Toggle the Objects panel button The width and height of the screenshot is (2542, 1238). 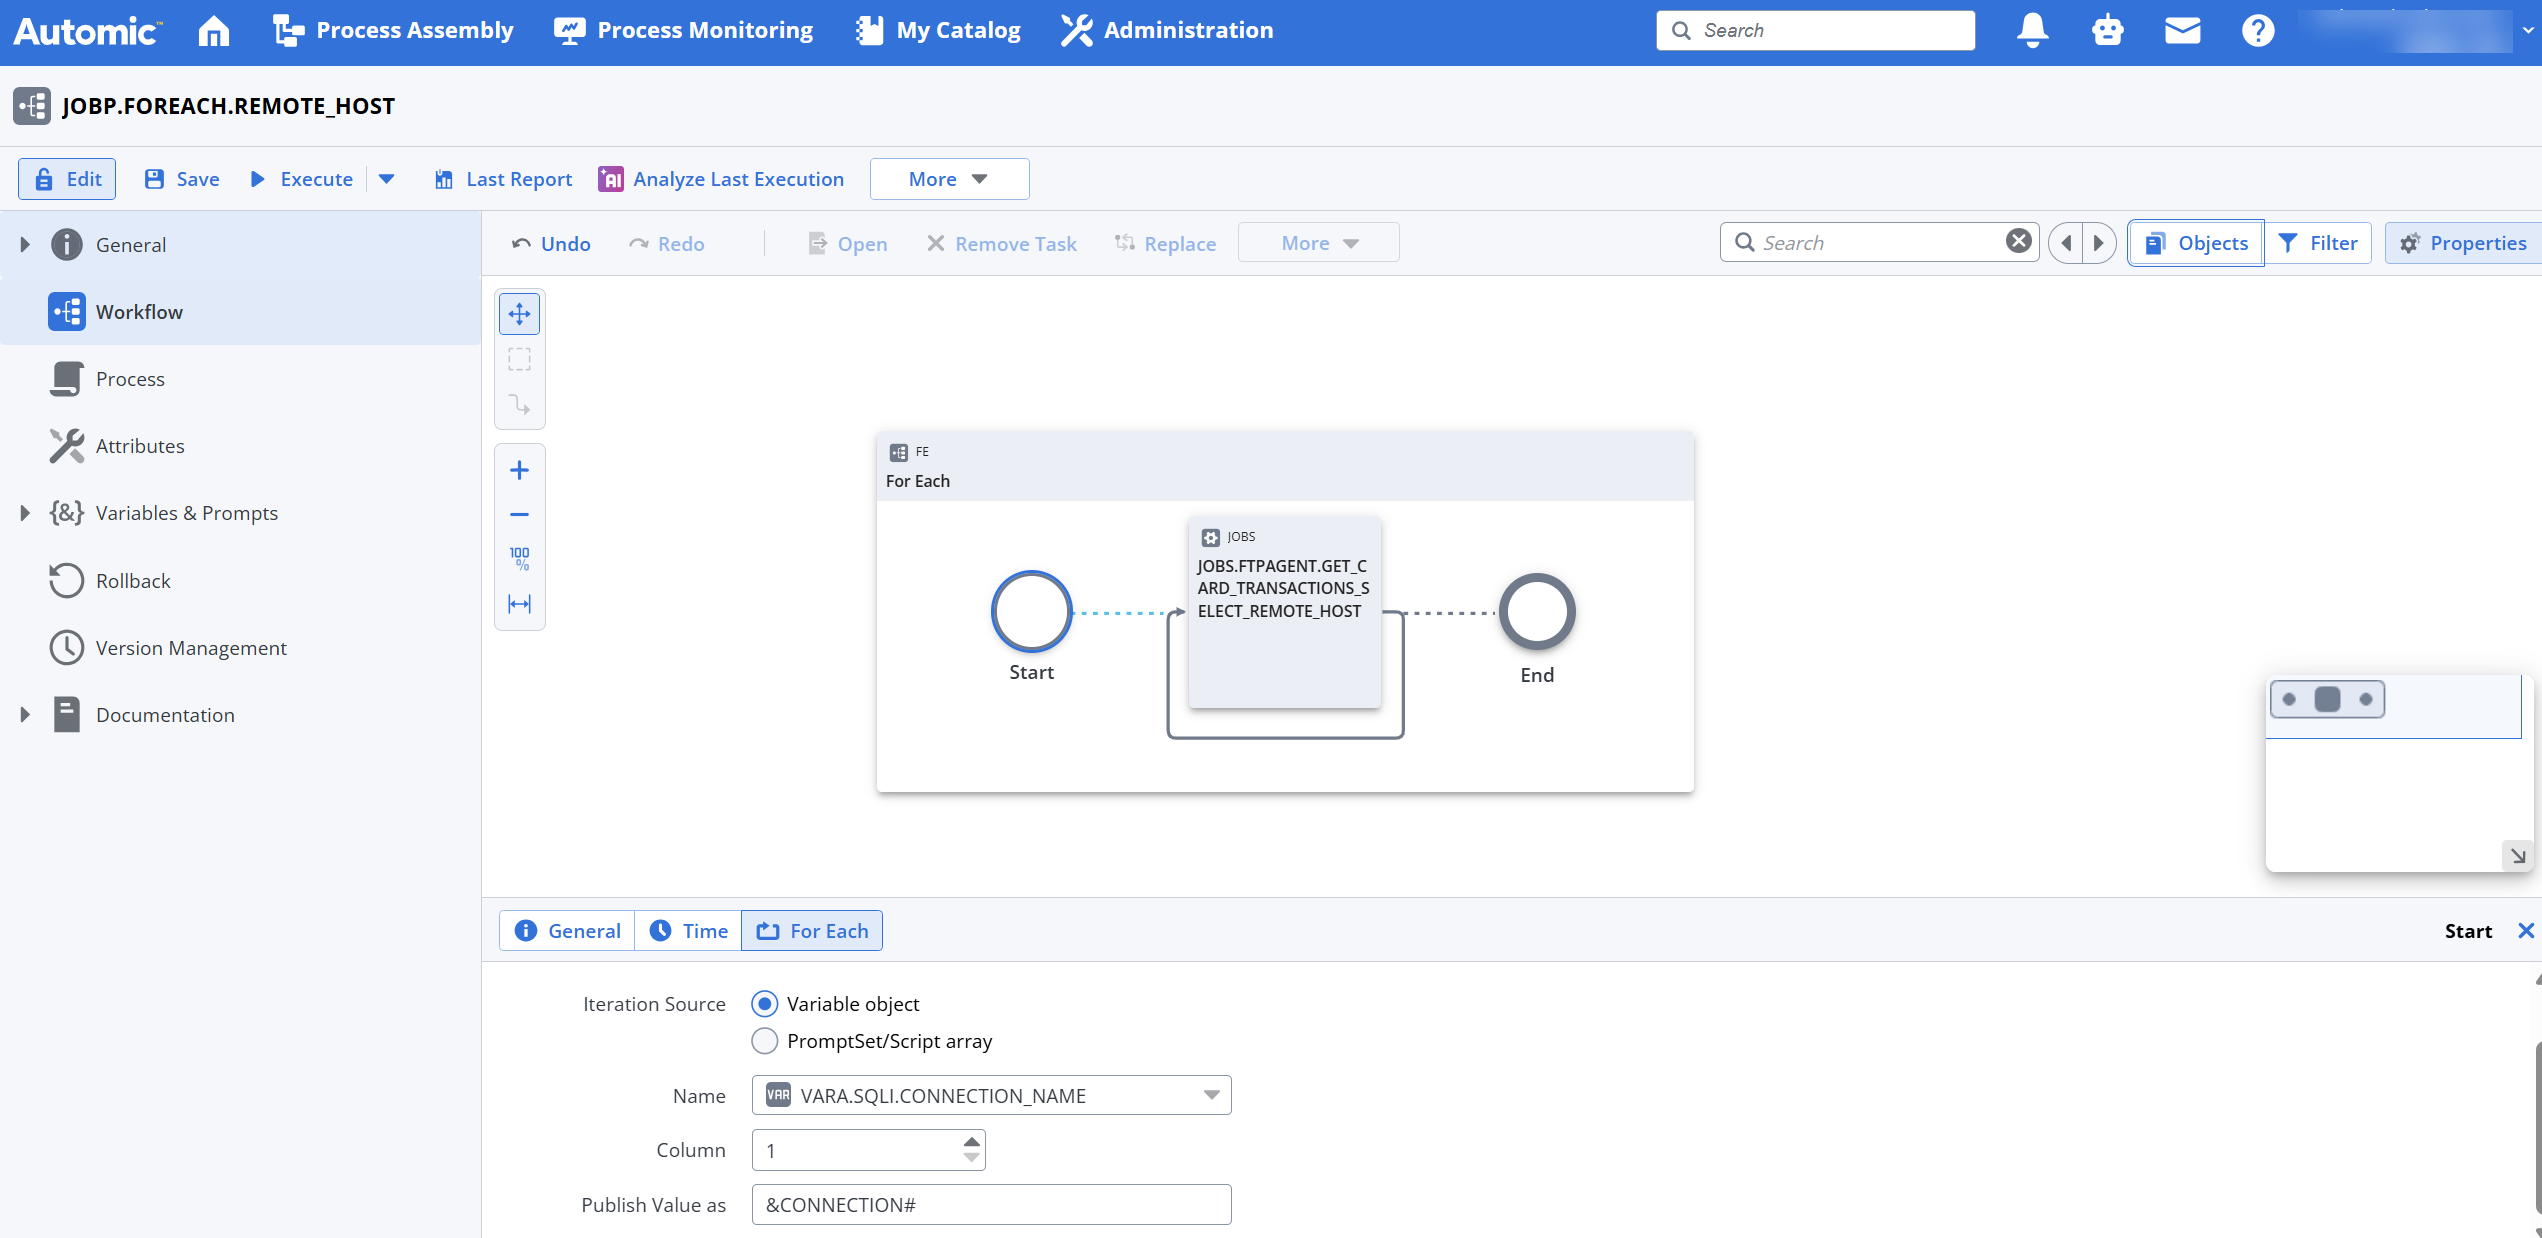coord(2196,243)
